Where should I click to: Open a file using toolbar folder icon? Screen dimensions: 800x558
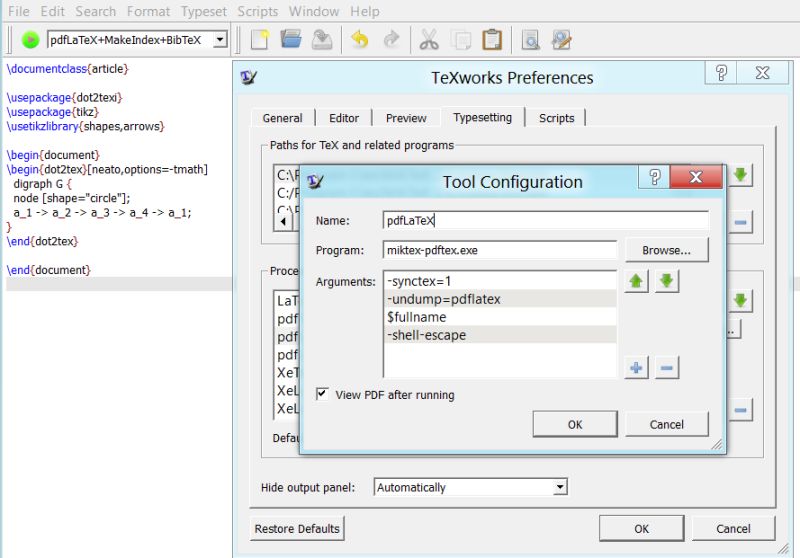(x=291, y=40)
